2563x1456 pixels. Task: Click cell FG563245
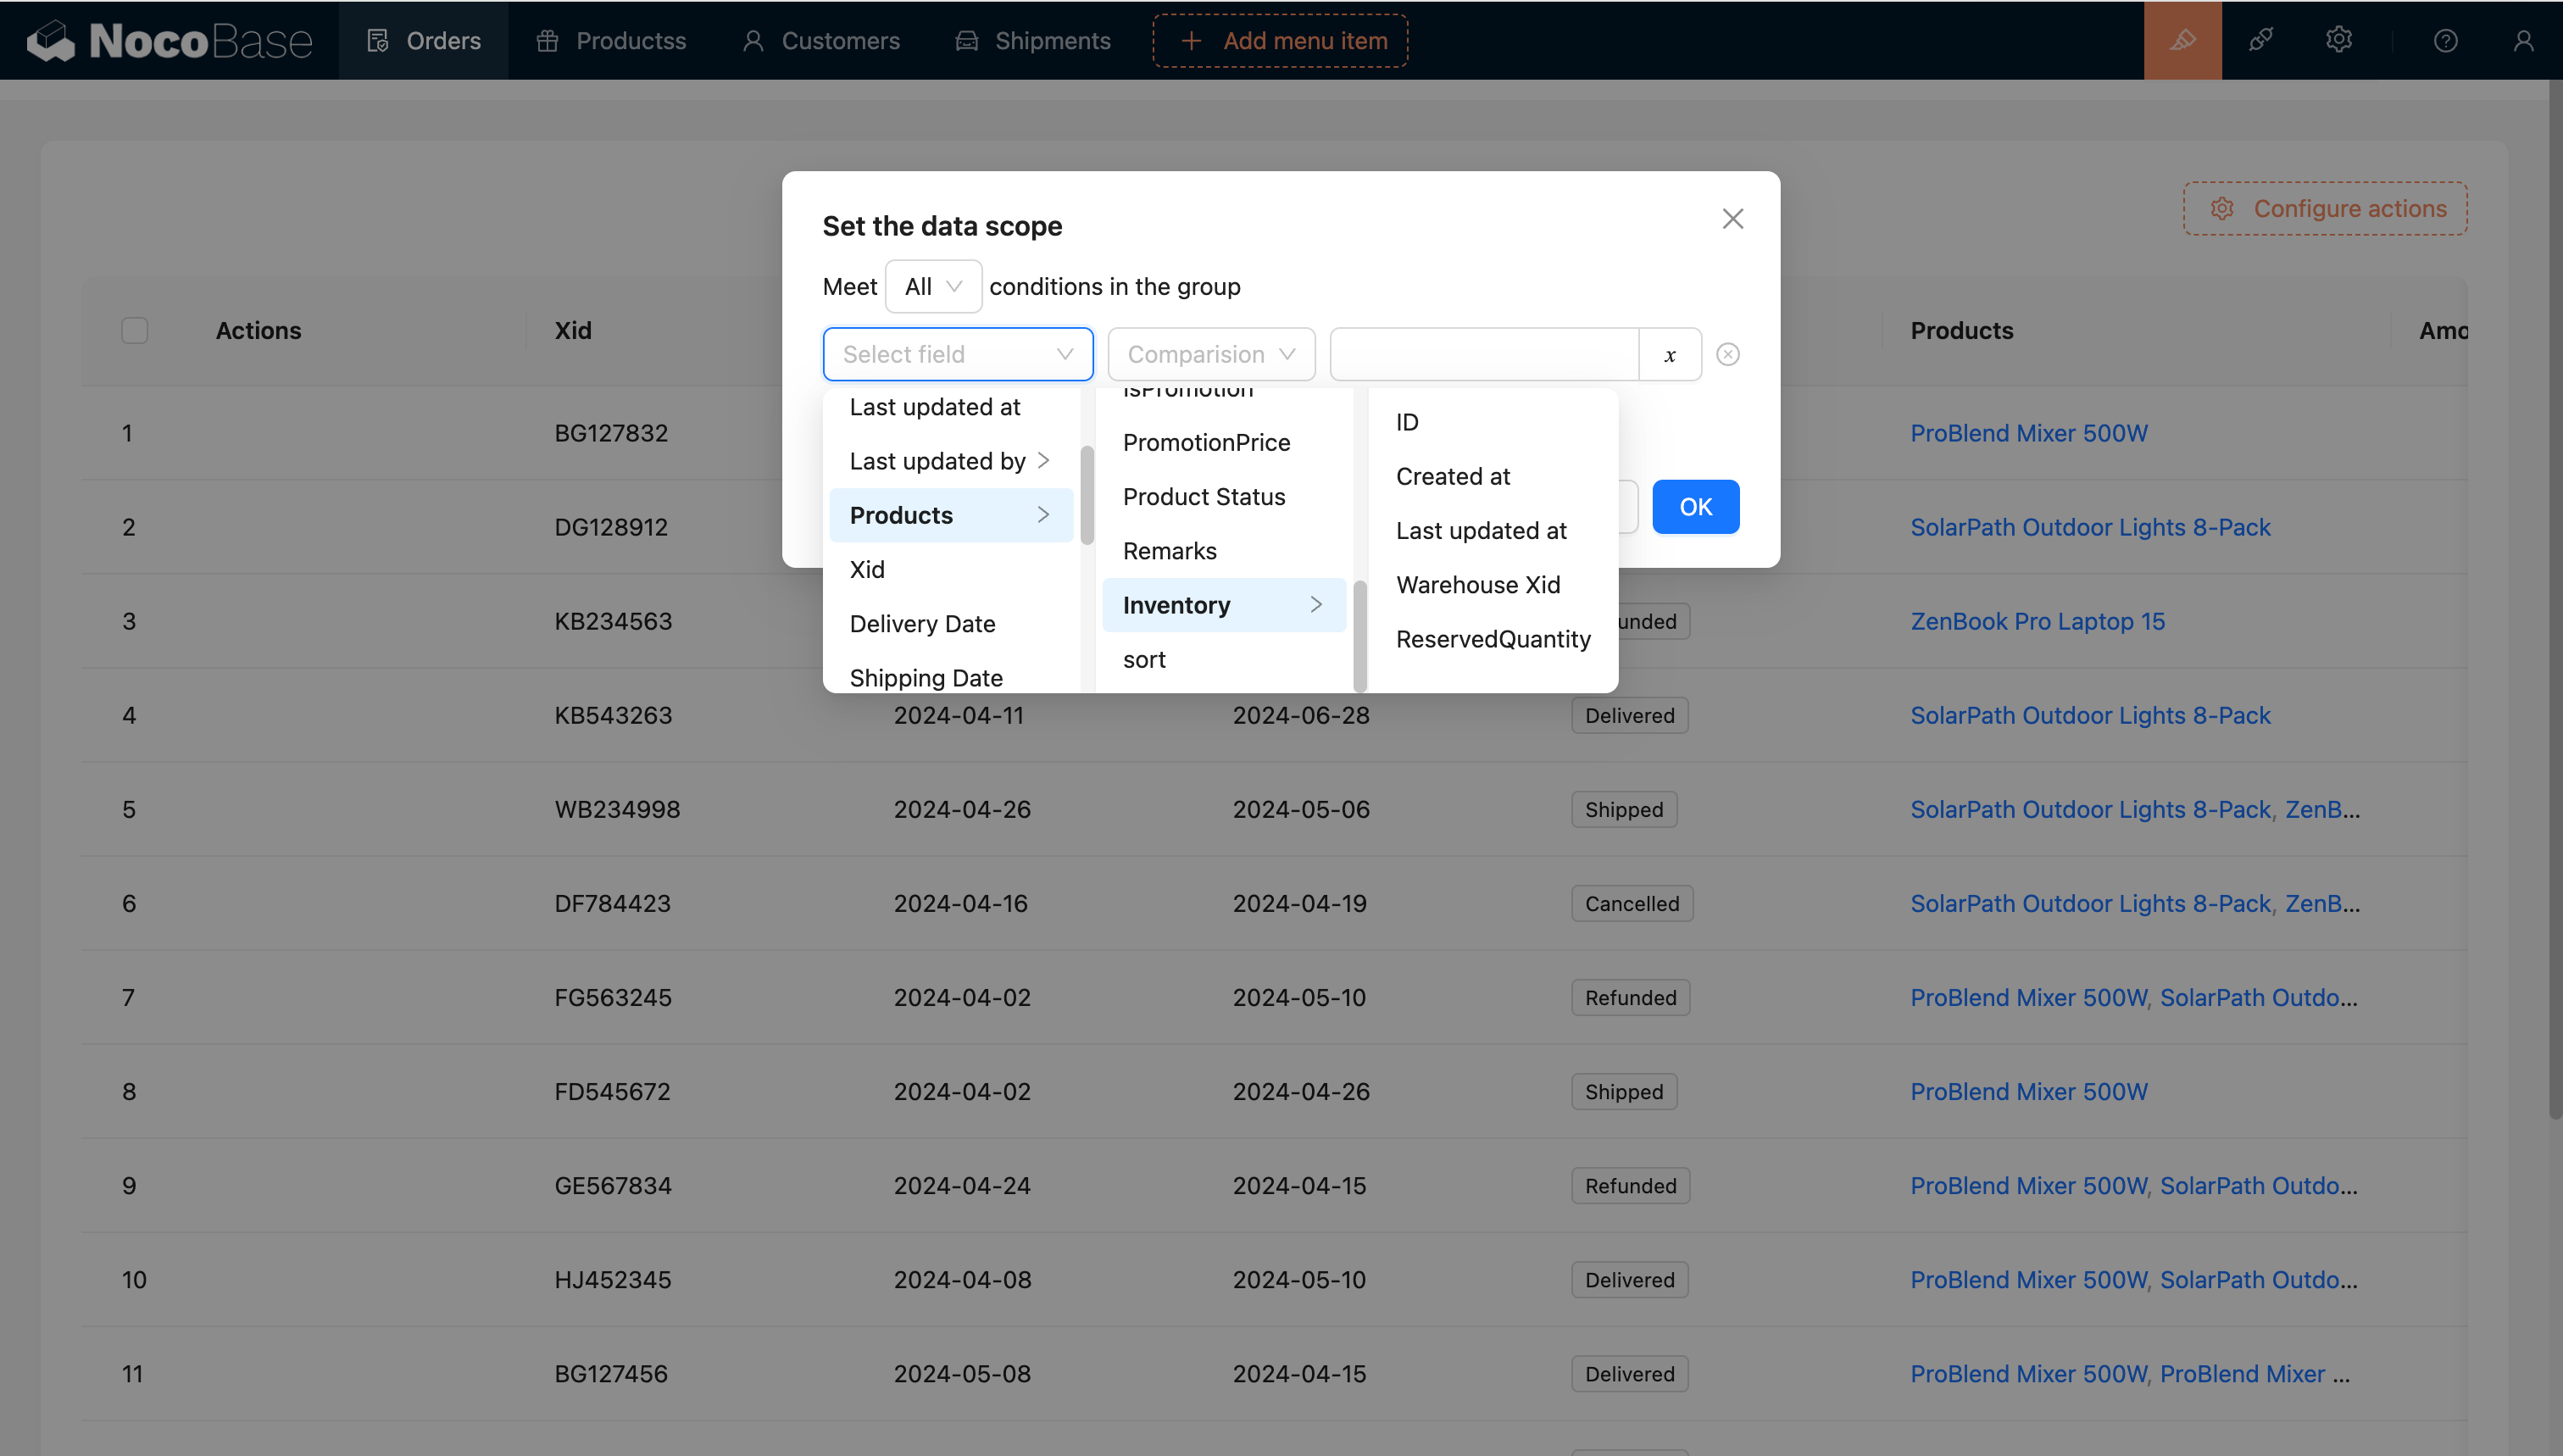point(613,997)
